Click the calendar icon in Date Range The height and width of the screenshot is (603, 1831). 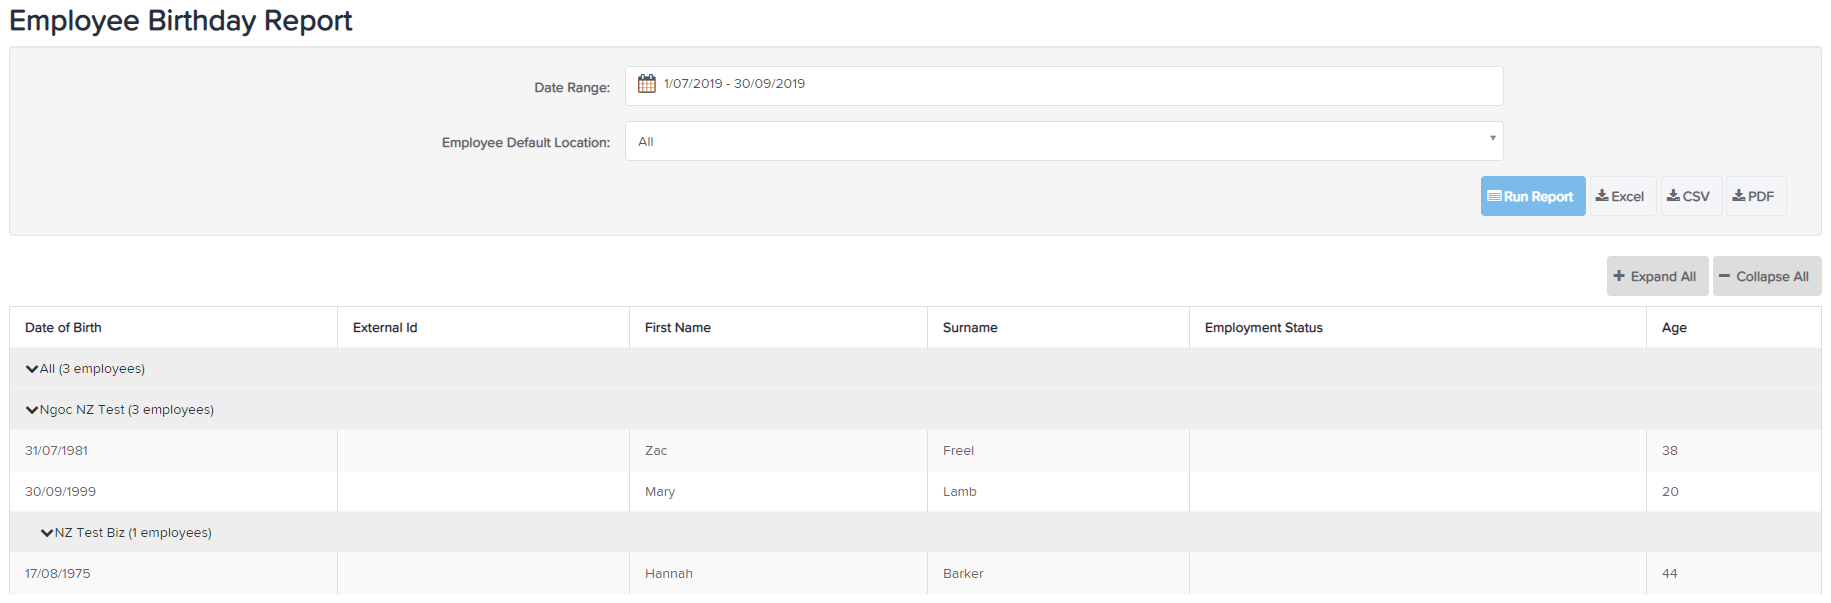(647, 83)
